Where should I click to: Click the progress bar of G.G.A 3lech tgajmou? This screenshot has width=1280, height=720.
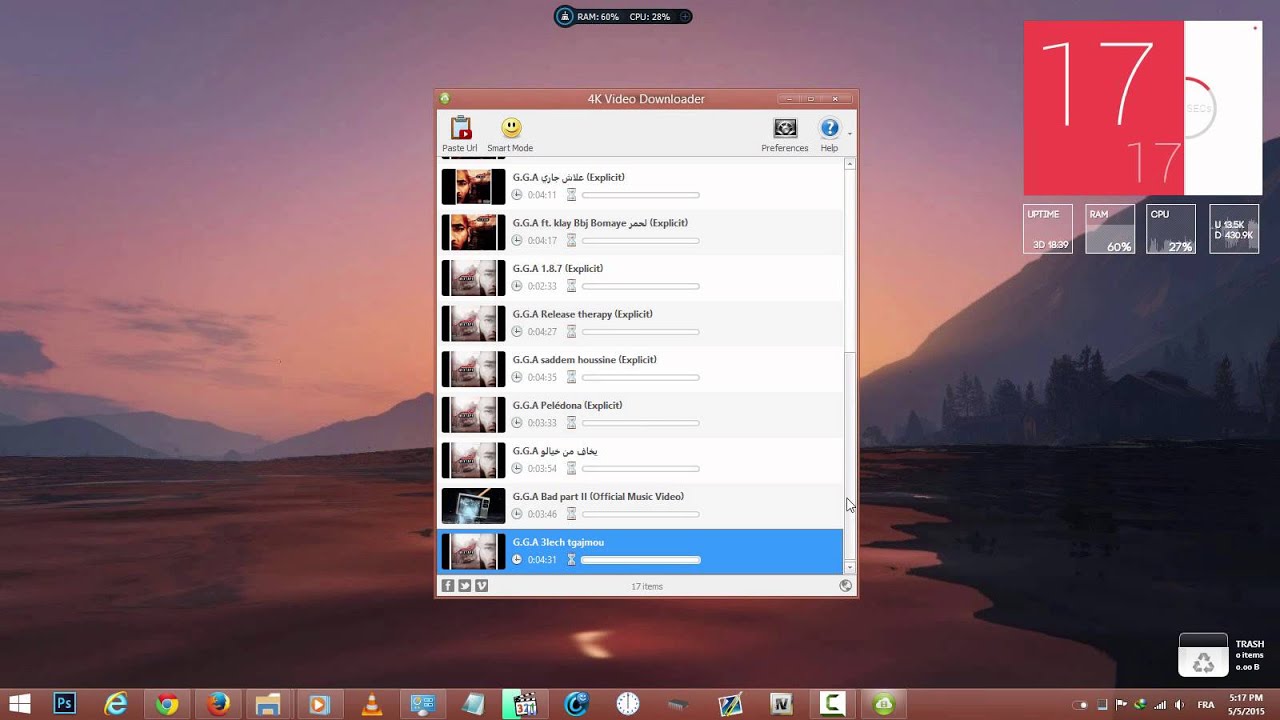click(x=640, y=560)
